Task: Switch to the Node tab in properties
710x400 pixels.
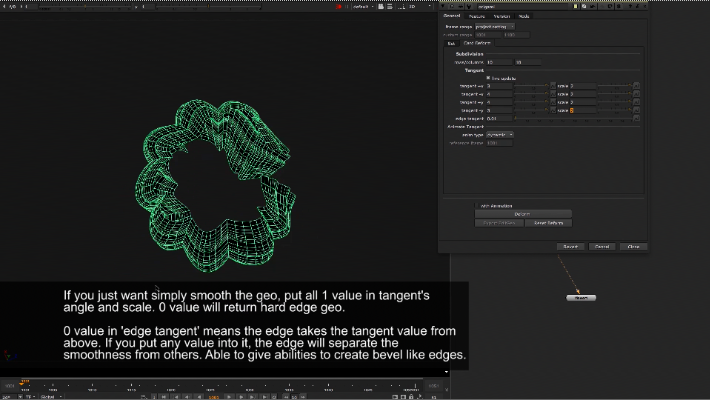Action: point(524,16)
